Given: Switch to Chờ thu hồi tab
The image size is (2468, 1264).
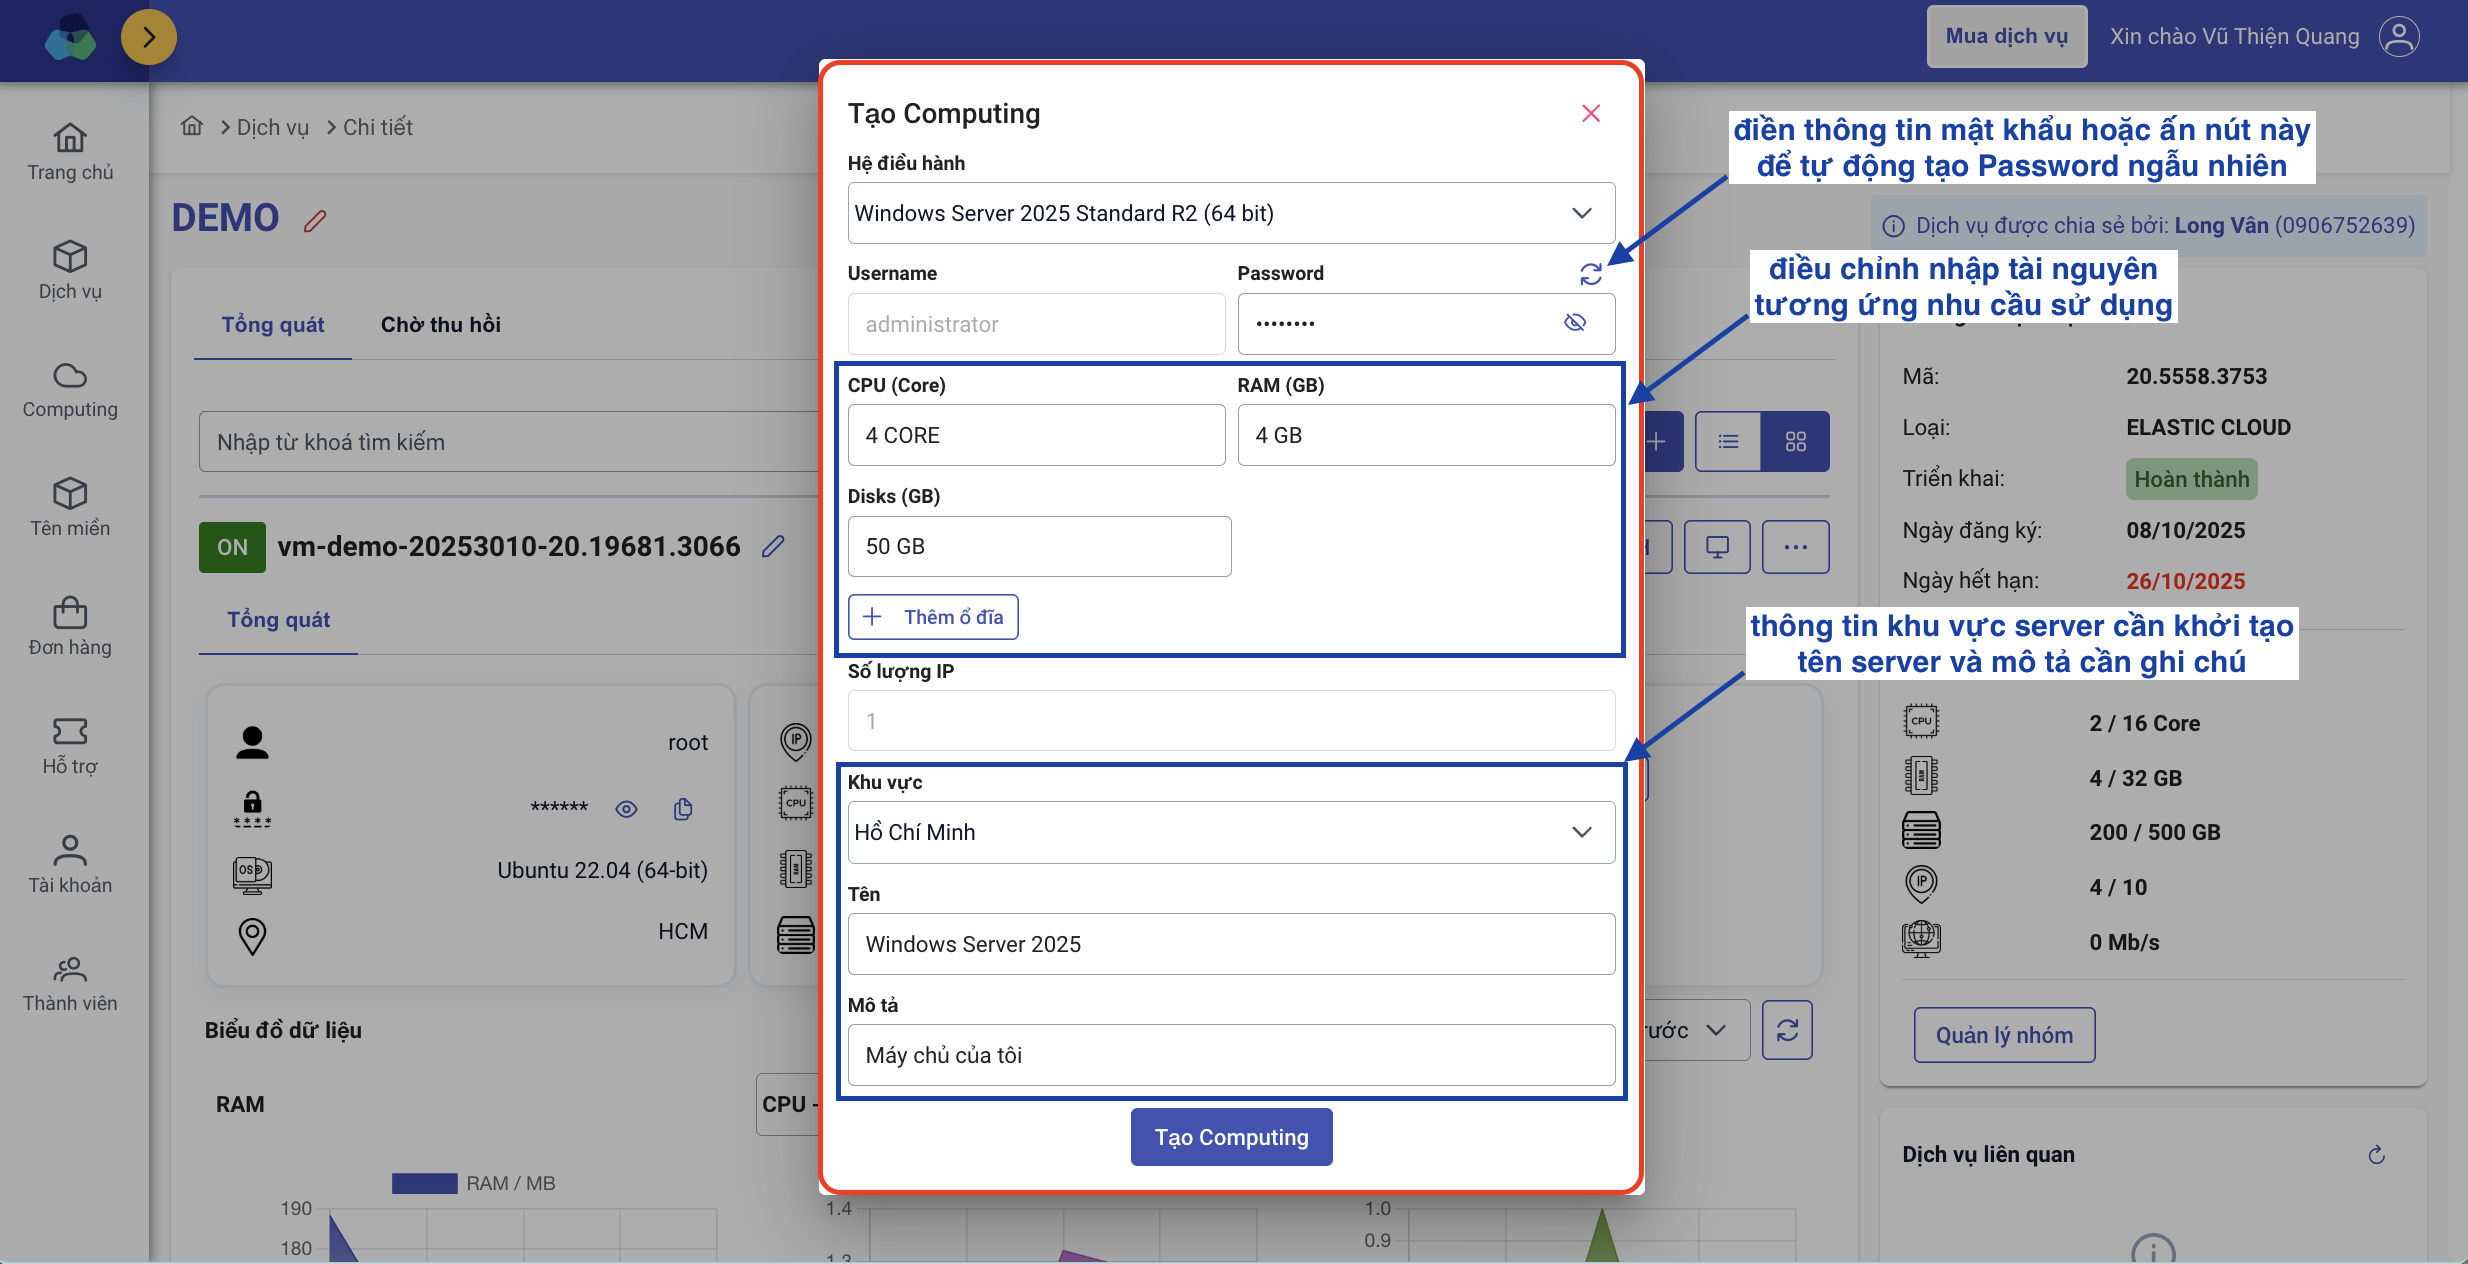Looking at the screenshot, I should [x=440, y=324].
